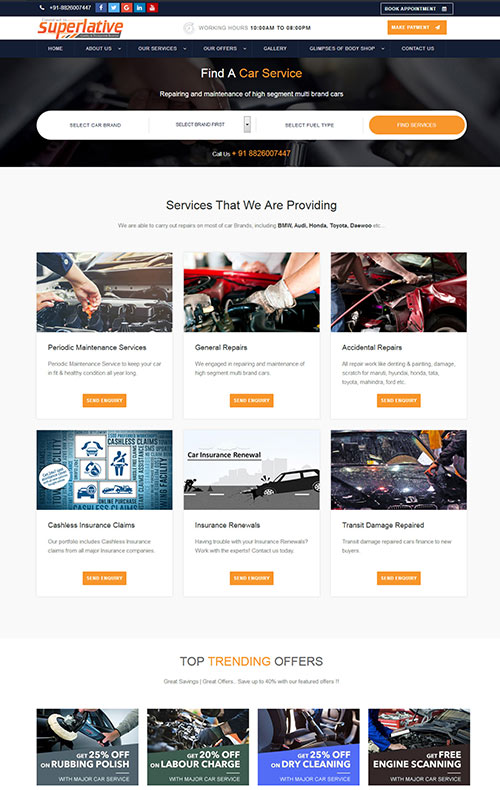Send enquiry for General Repairs
Image resolution: width=500 pixels, height=790 pixels.
252,401
